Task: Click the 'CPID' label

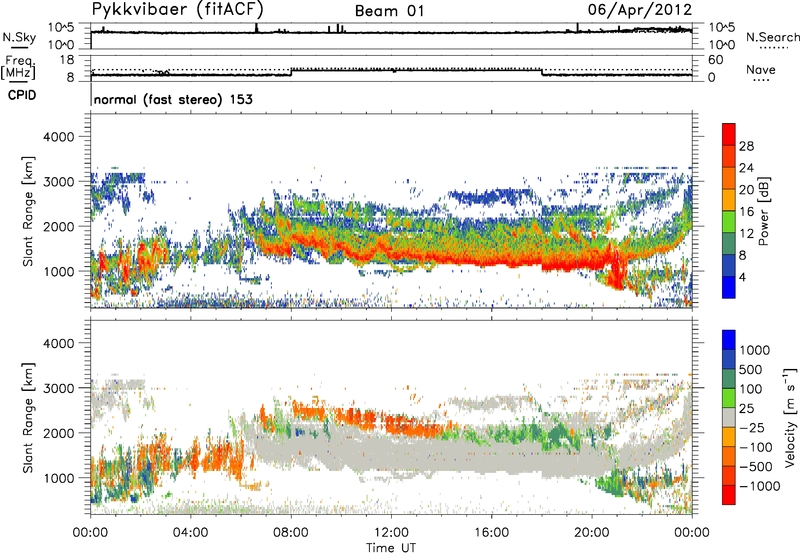Action: (22, 95)
